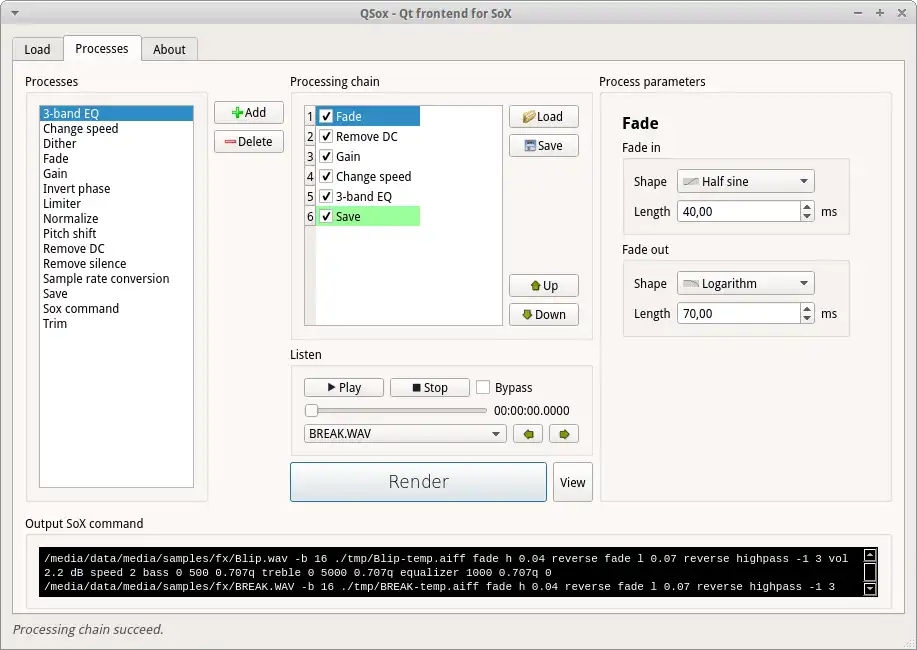Screen dimensions: 917x650
Task: Go to previous file using left arrow
Action: [x=528, y=434]
